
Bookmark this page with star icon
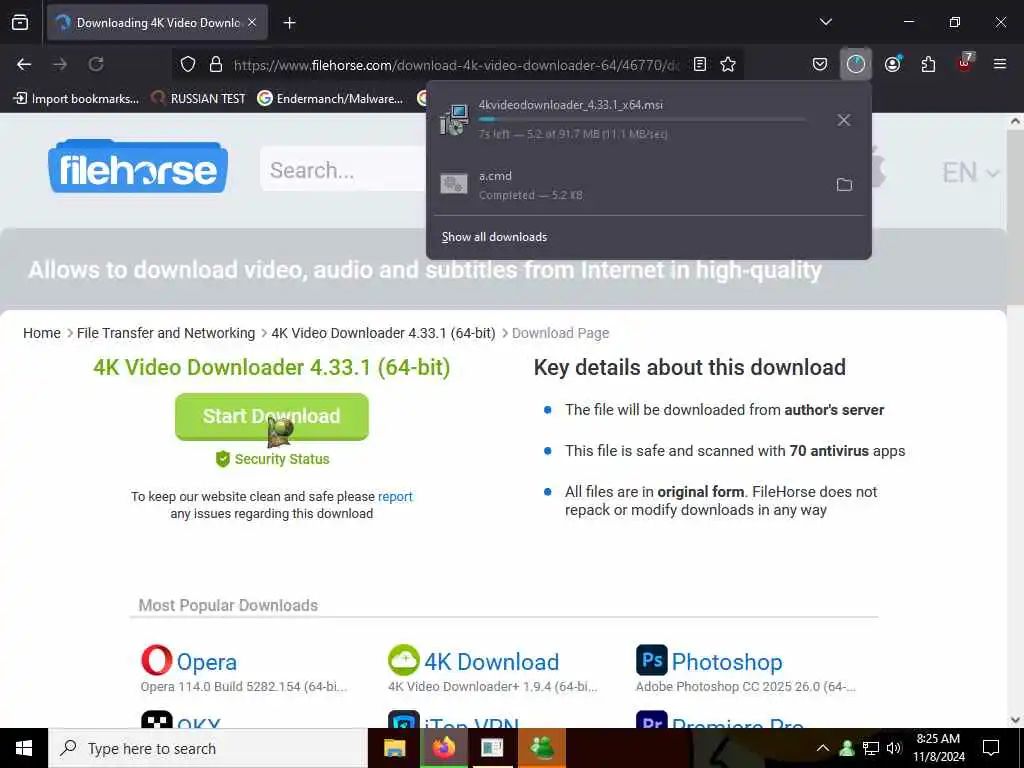tap(728, 64)
